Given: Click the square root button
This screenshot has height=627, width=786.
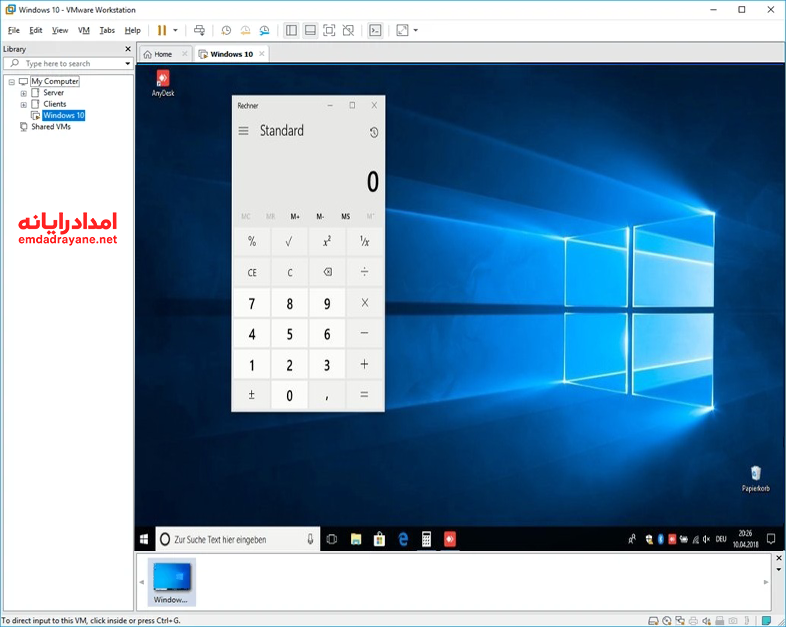Looking at the screenshot, I should [x=289, y=242].
